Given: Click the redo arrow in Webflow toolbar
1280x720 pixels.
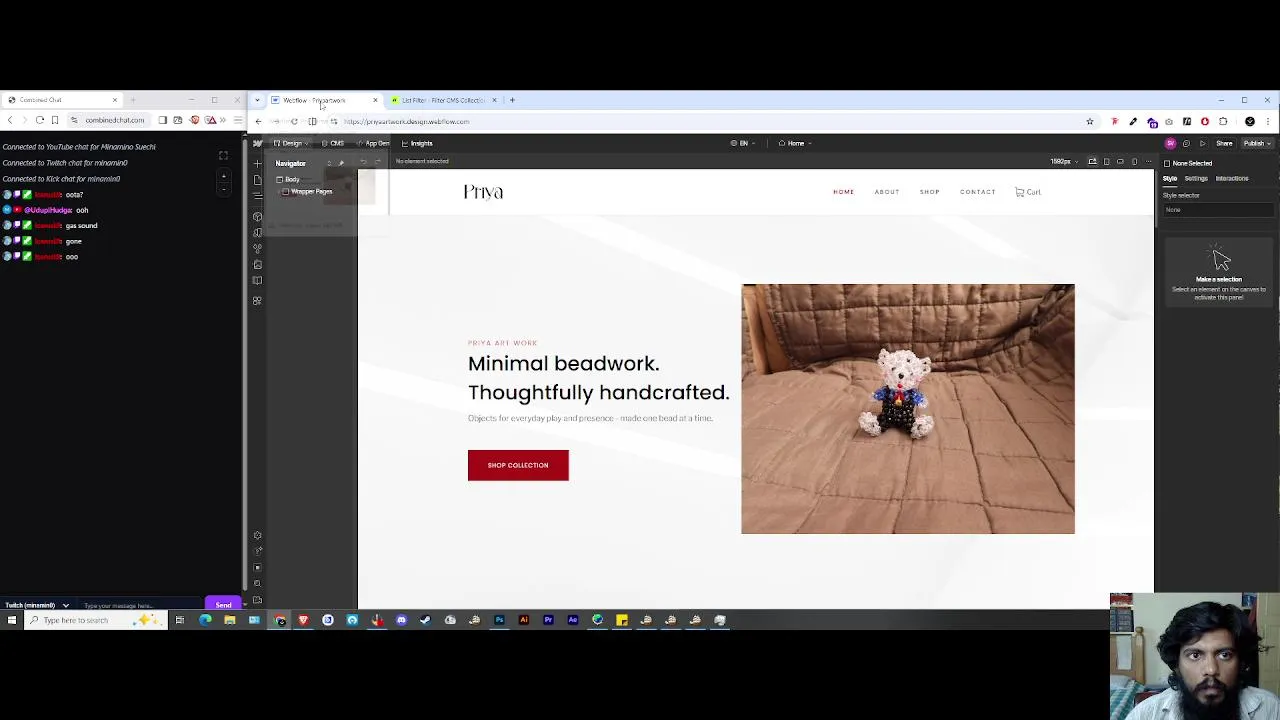Looking at the screenshot, I should coord(378,162).
